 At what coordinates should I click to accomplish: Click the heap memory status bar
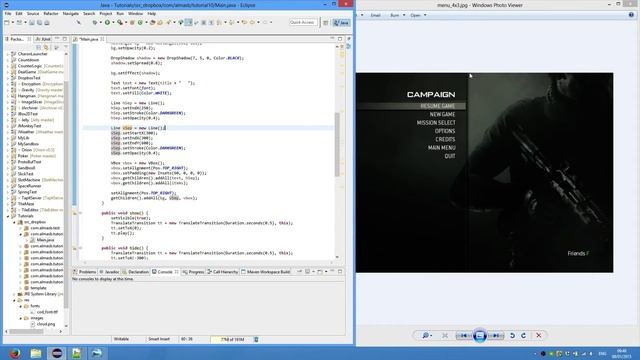point(231,339)
